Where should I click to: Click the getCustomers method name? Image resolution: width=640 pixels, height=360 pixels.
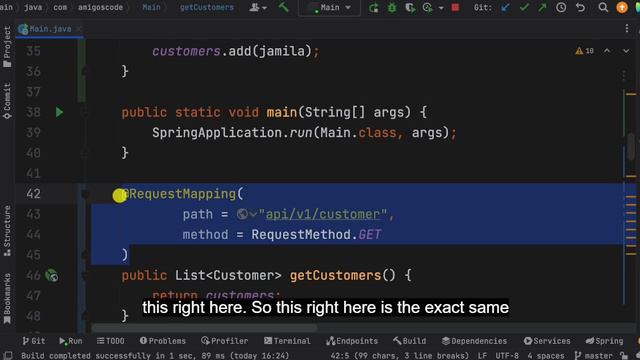pyautogui.click(x=335, y=276)
